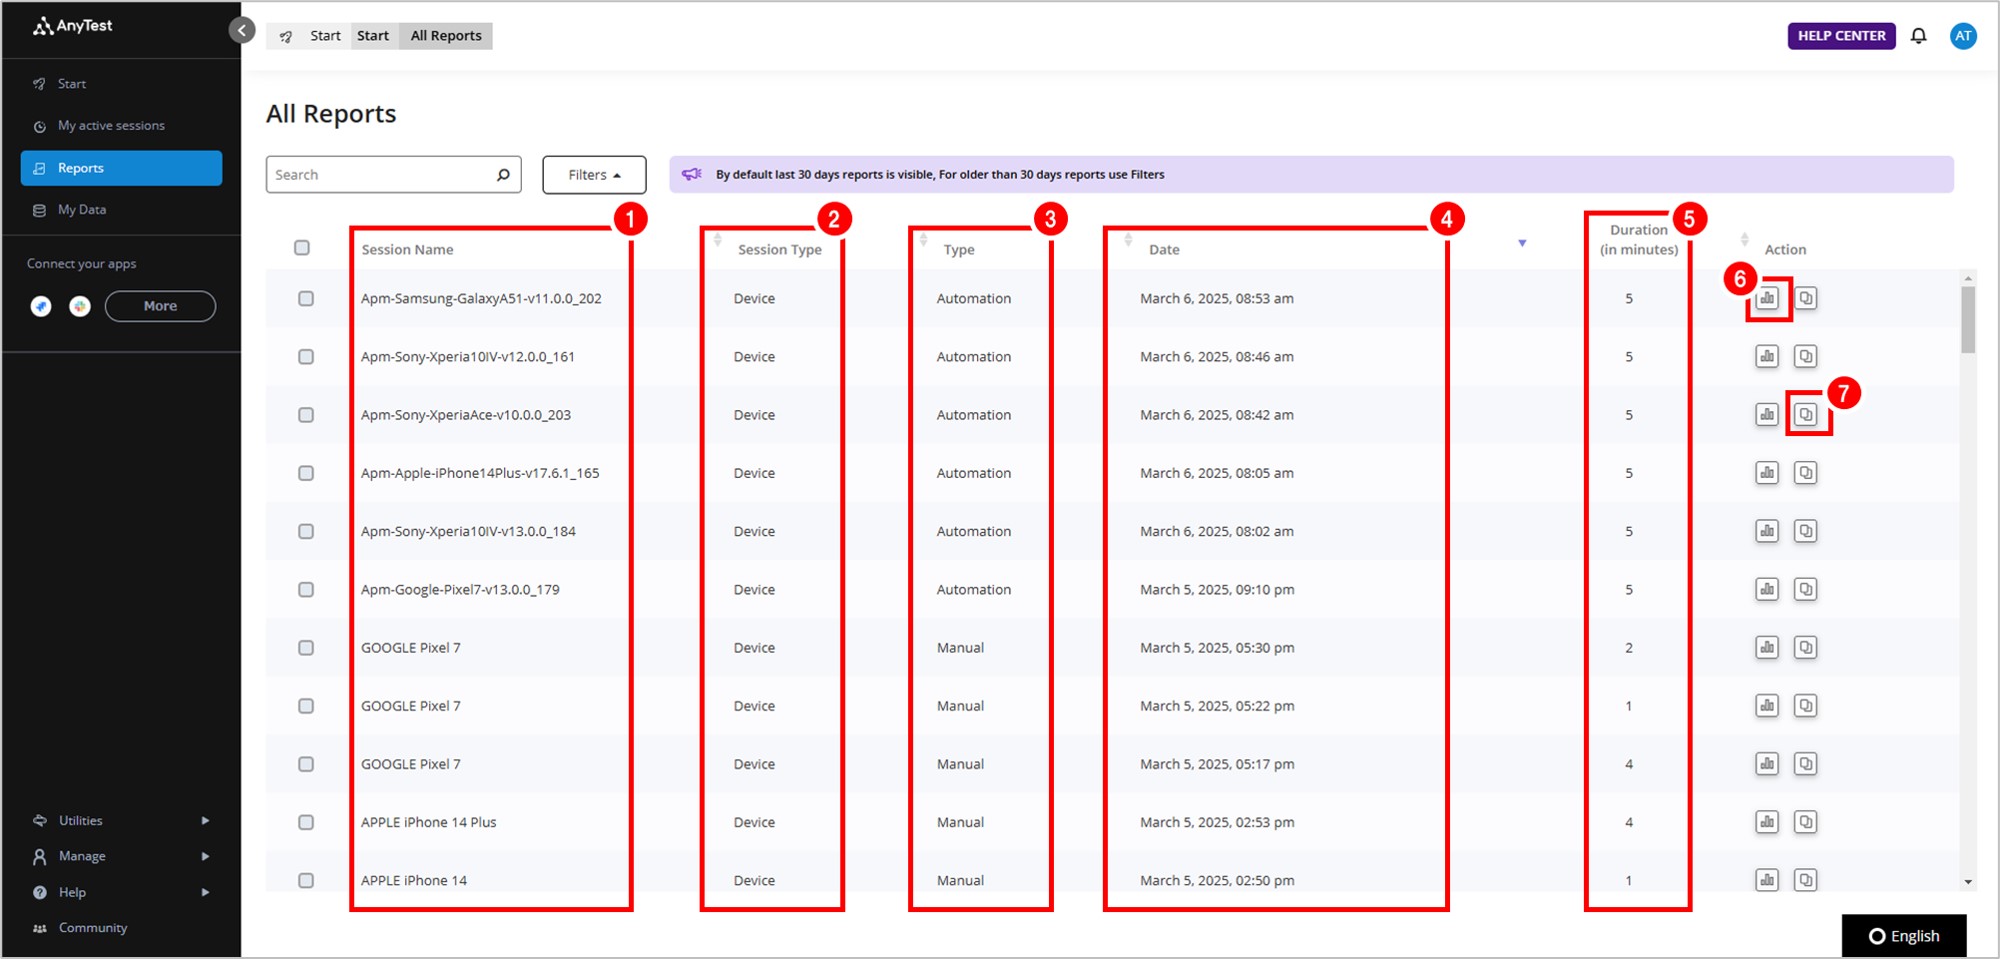Click scrollbar up arrow of table
Viewport: 2000px width, 959px height.
(x=1968, y=279)
